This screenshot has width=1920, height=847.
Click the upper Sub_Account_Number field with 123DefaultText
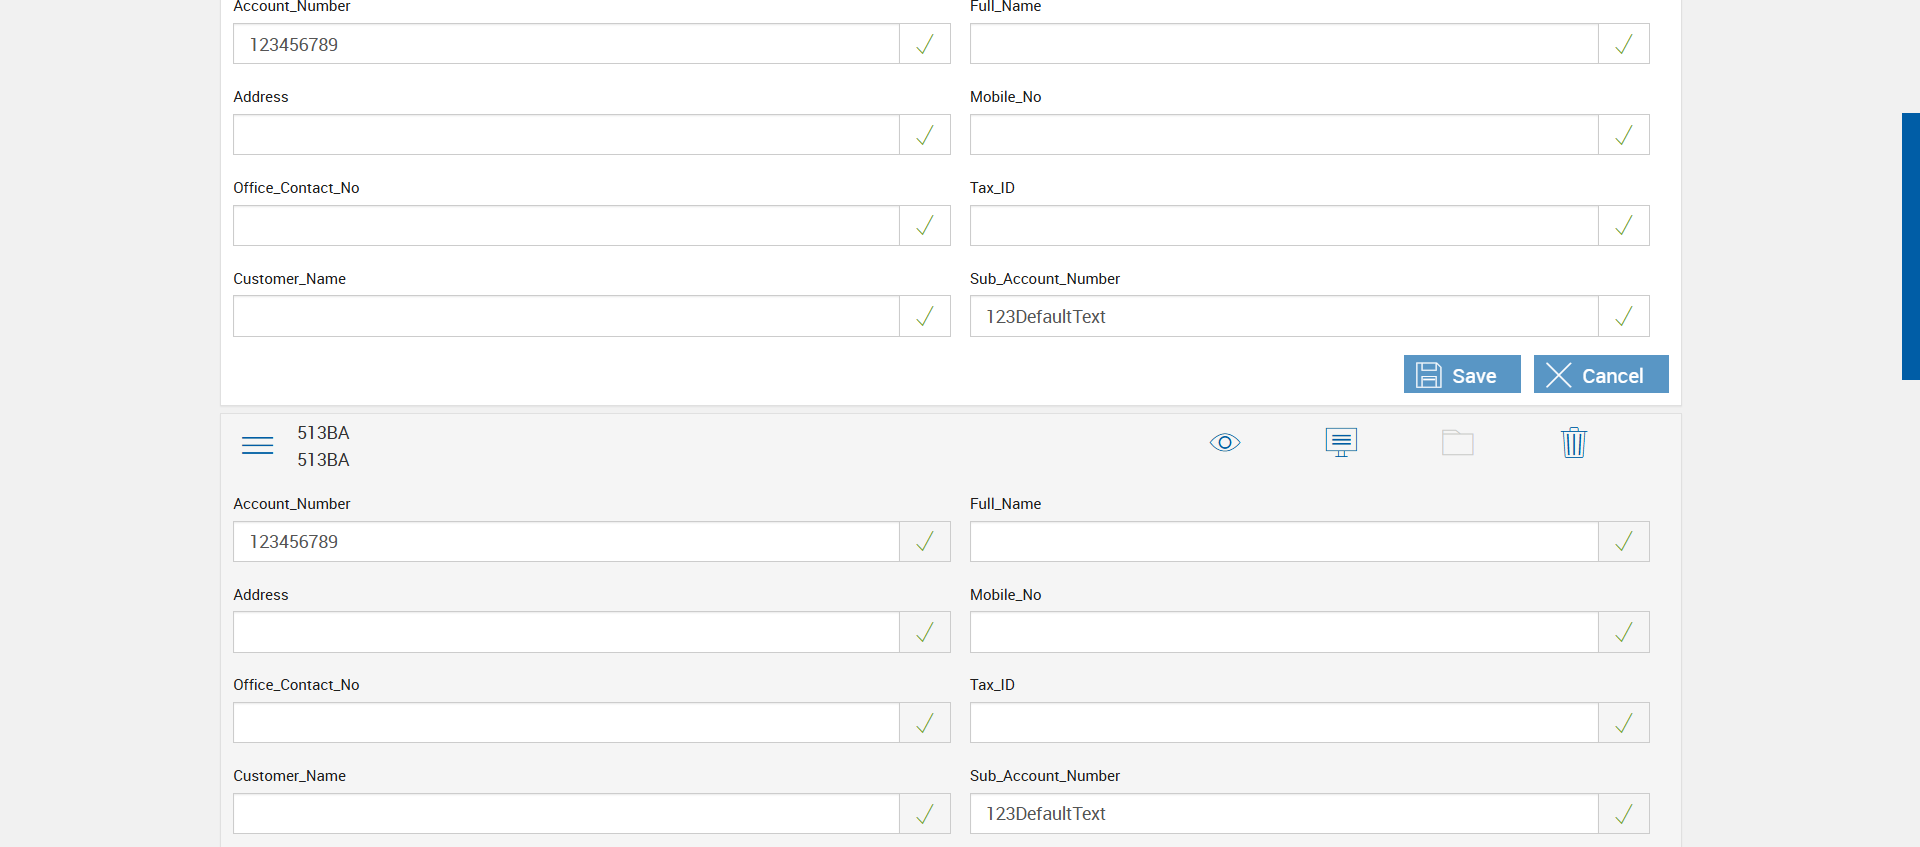click(x=1283, y=316)
